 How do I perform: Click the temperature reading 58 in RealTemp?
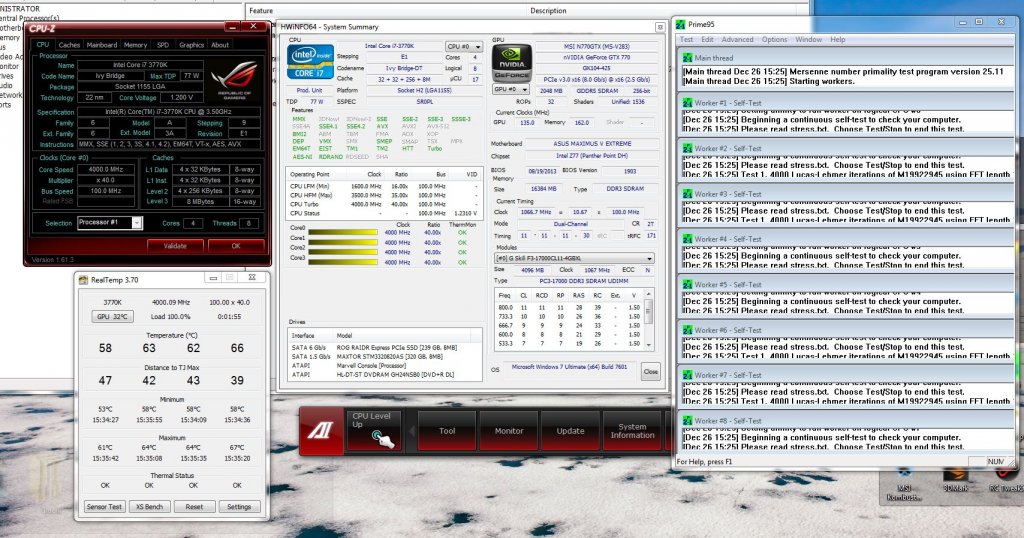pos(105,348)
